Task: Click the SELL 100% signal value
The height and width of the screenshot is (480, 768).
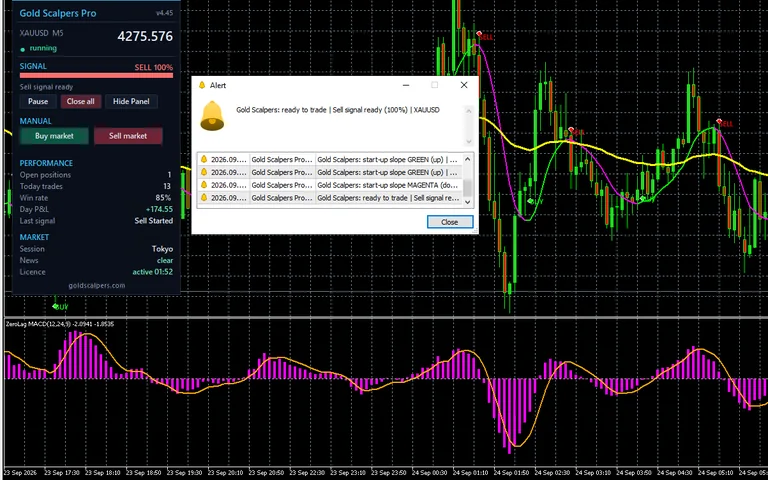Action: [153, 67]
